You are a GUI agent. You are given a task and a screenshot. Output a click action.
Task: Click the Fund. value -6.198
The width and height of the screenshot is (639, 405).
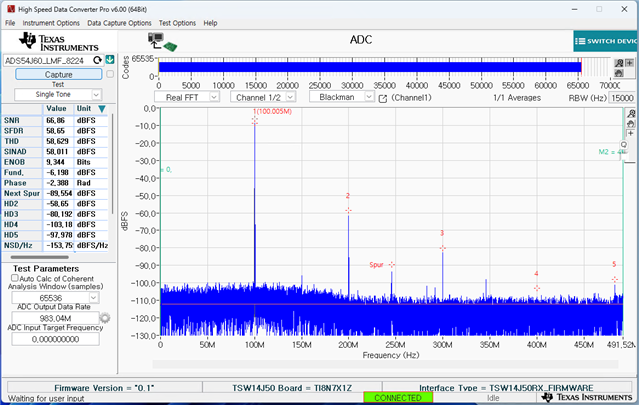(57, 172)
